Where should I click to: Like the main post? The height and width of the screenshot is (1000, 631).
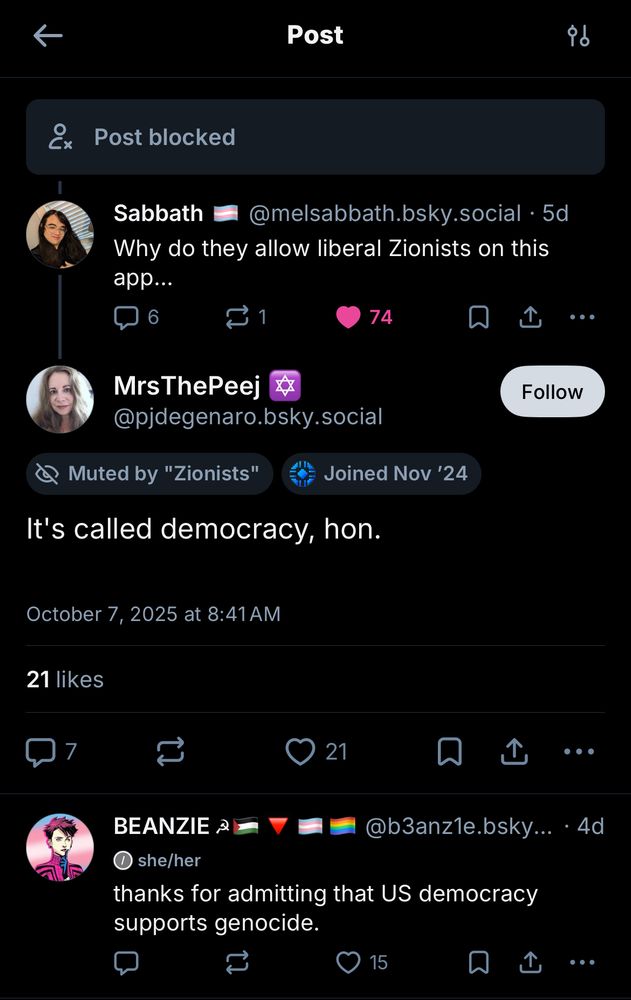[x=300, y=751]
